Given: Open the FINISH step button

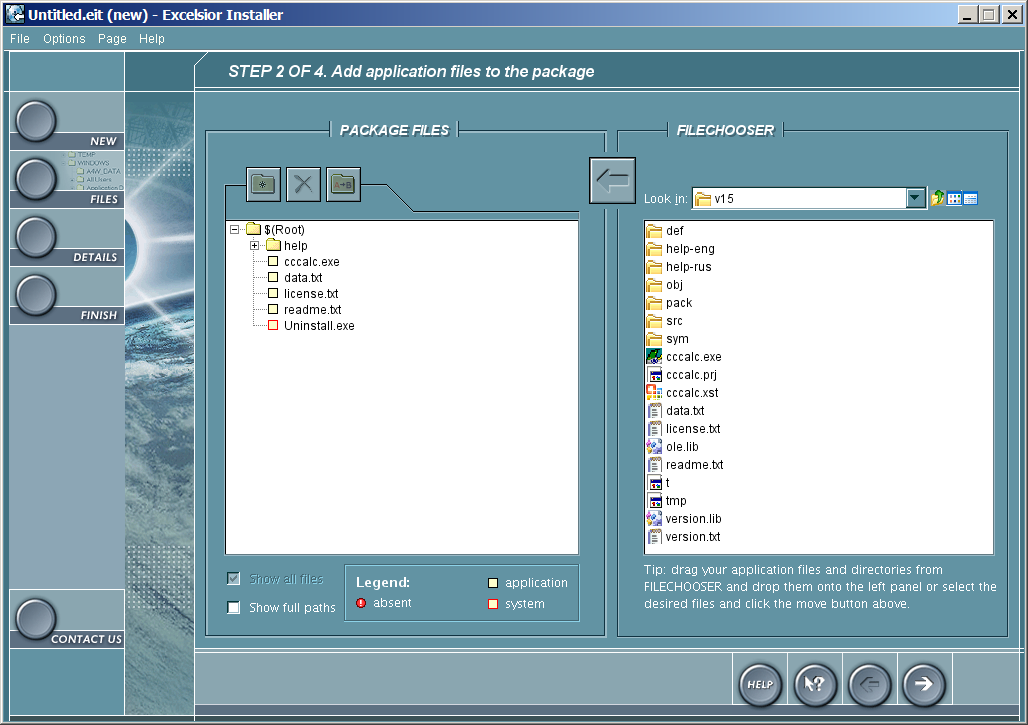Looking at the screenshot, I should [x=36, y=294].
